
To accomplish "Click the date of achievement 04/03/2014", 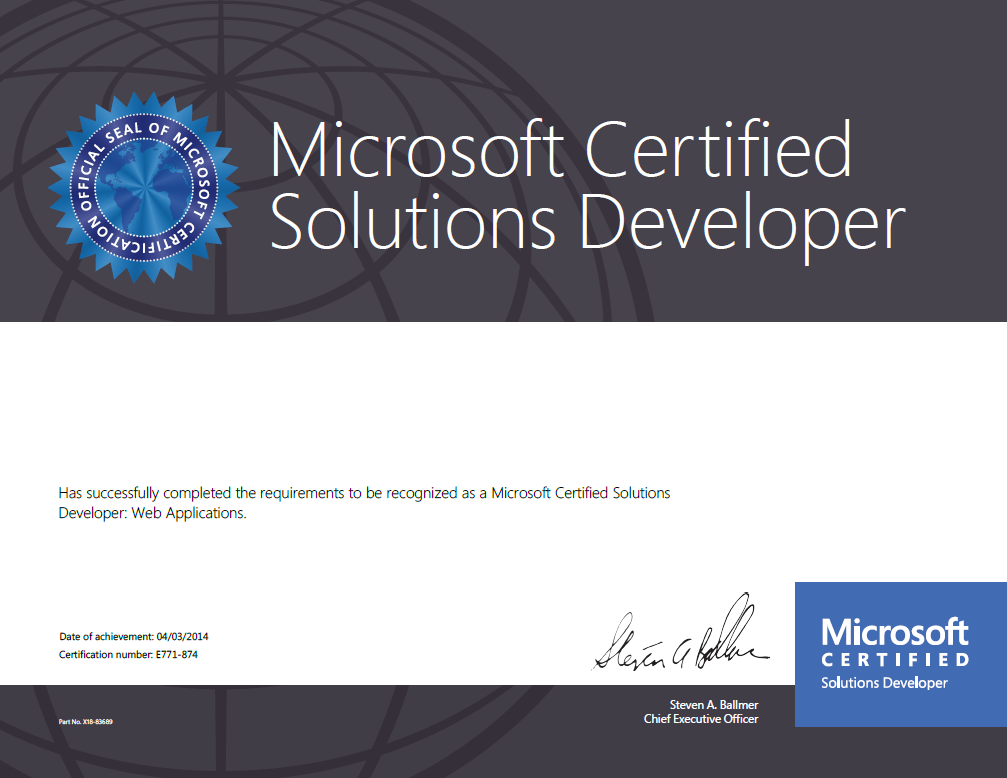I will [178, 636].
